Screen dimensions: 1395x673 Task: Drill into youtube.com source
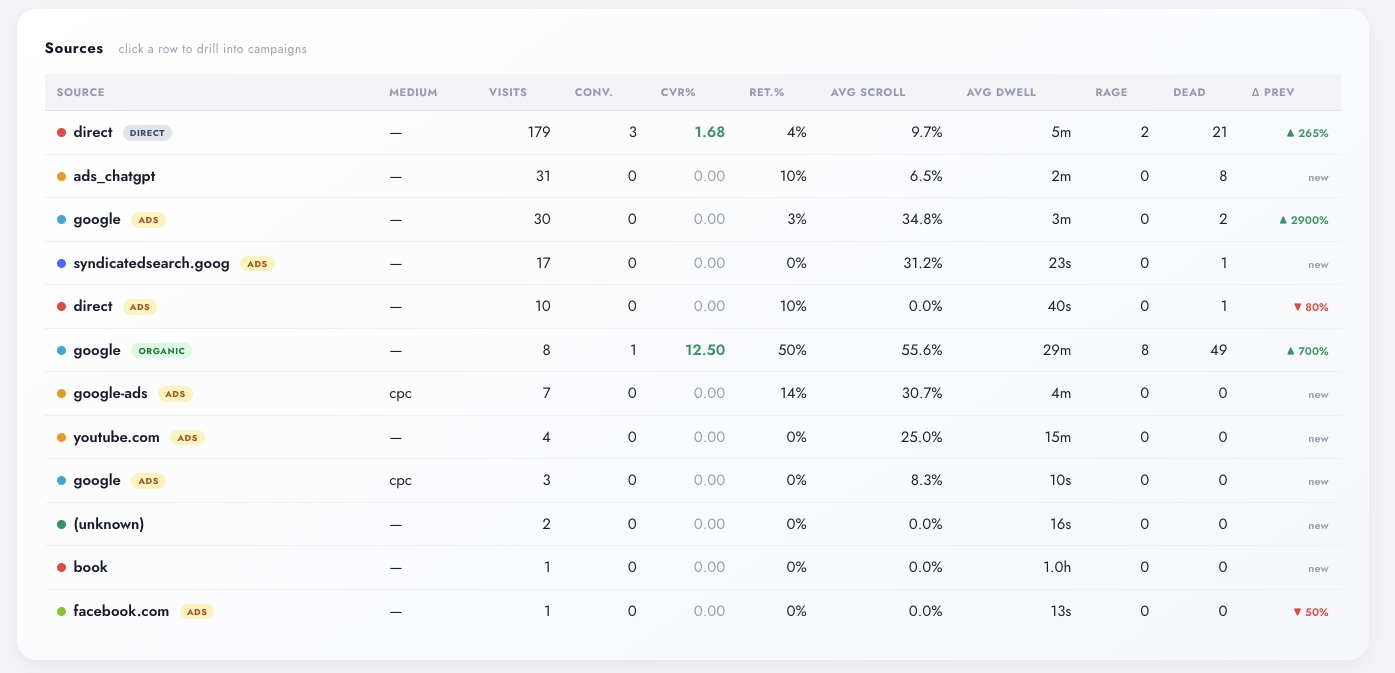pyautogui.click(x=693, y=437)
